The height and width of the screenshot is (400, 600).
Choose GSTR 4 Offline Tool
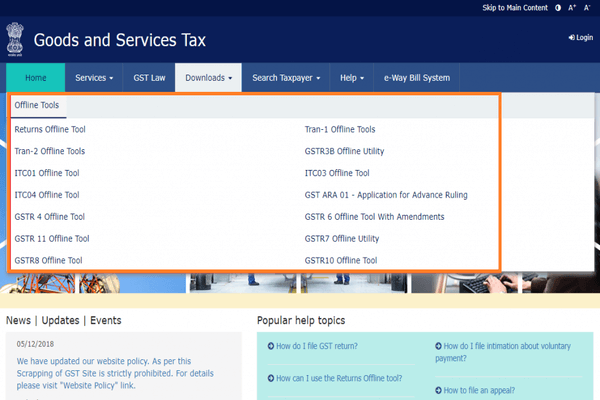tap(49, 217)
